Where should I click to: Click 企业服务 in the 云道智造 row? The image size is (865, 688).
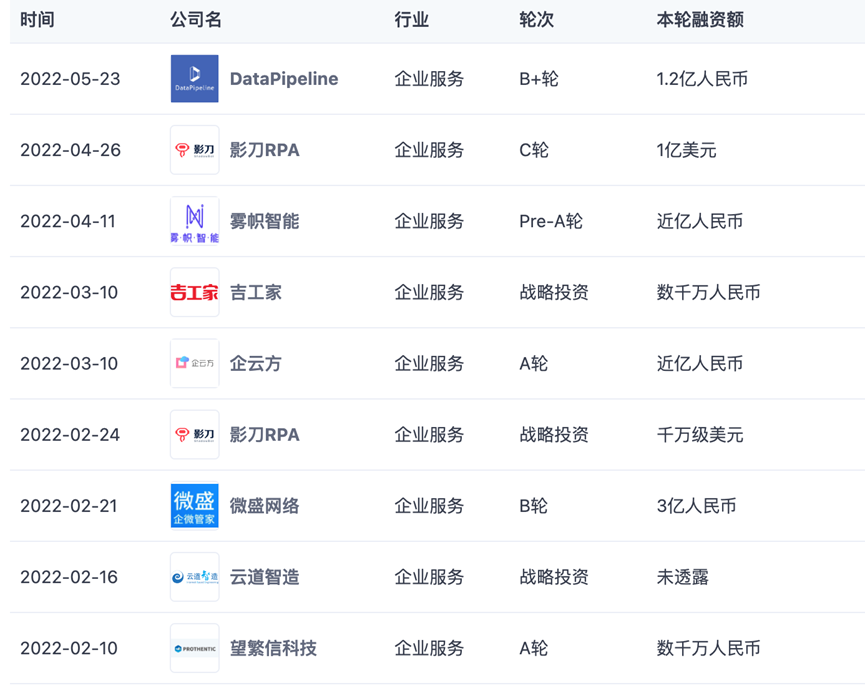point(429,577)
